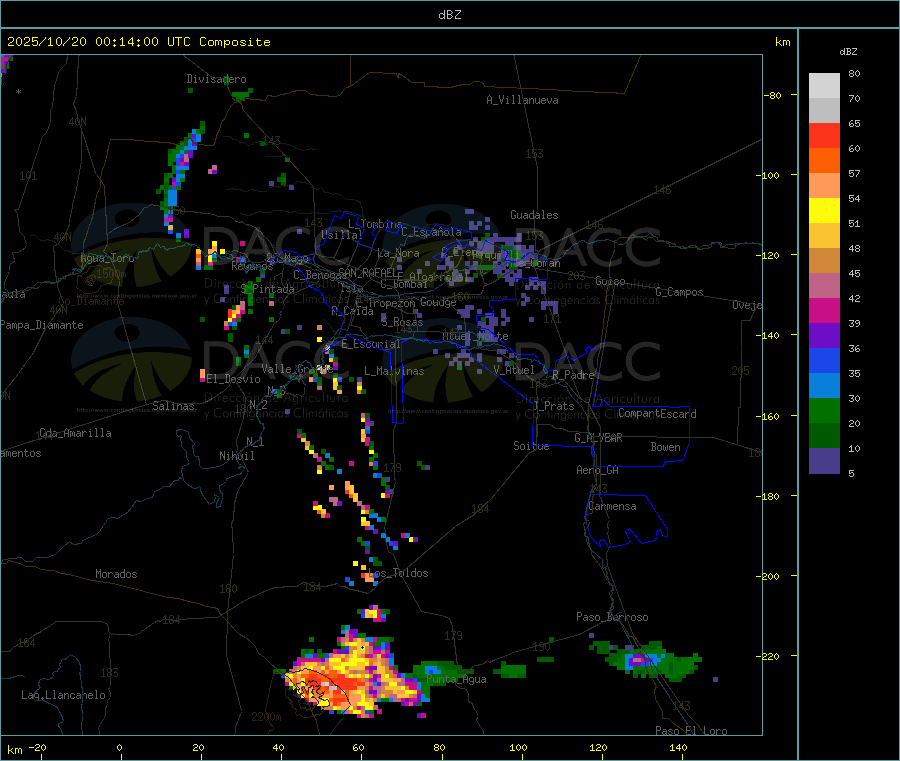The width and height of the screenshot is (900, 761).
Task: Select the red 65 dBZ legend swatch
Action: click(824, 135)
